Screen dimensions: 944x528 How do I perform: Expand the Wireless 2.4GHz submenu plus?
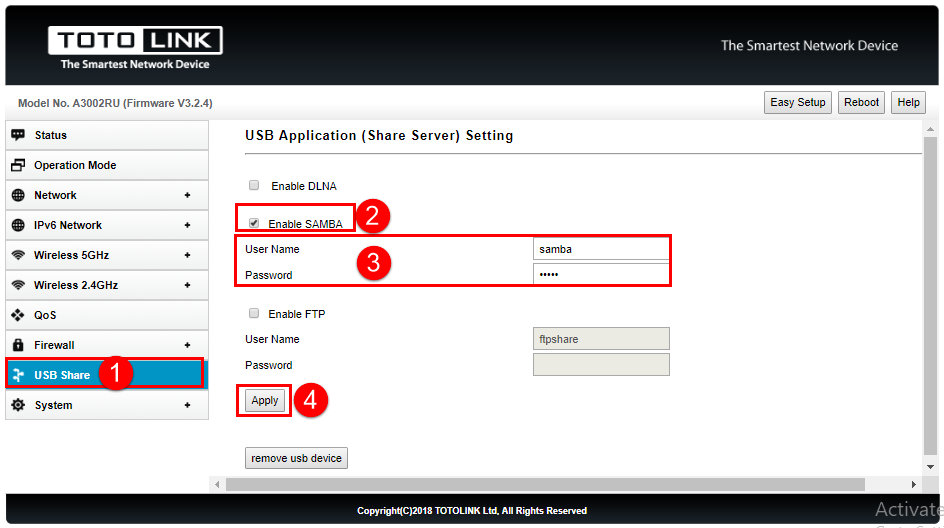coord(187,285)
